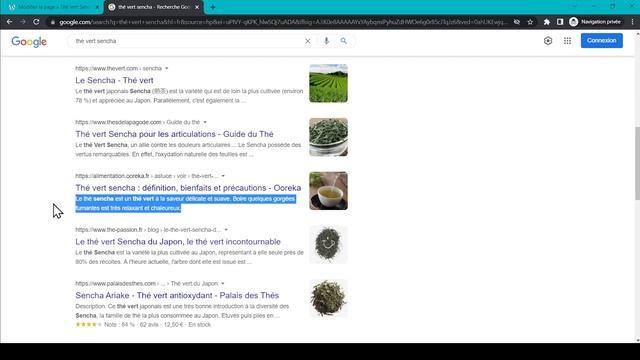Click into the browser address bar

(282, 22)
